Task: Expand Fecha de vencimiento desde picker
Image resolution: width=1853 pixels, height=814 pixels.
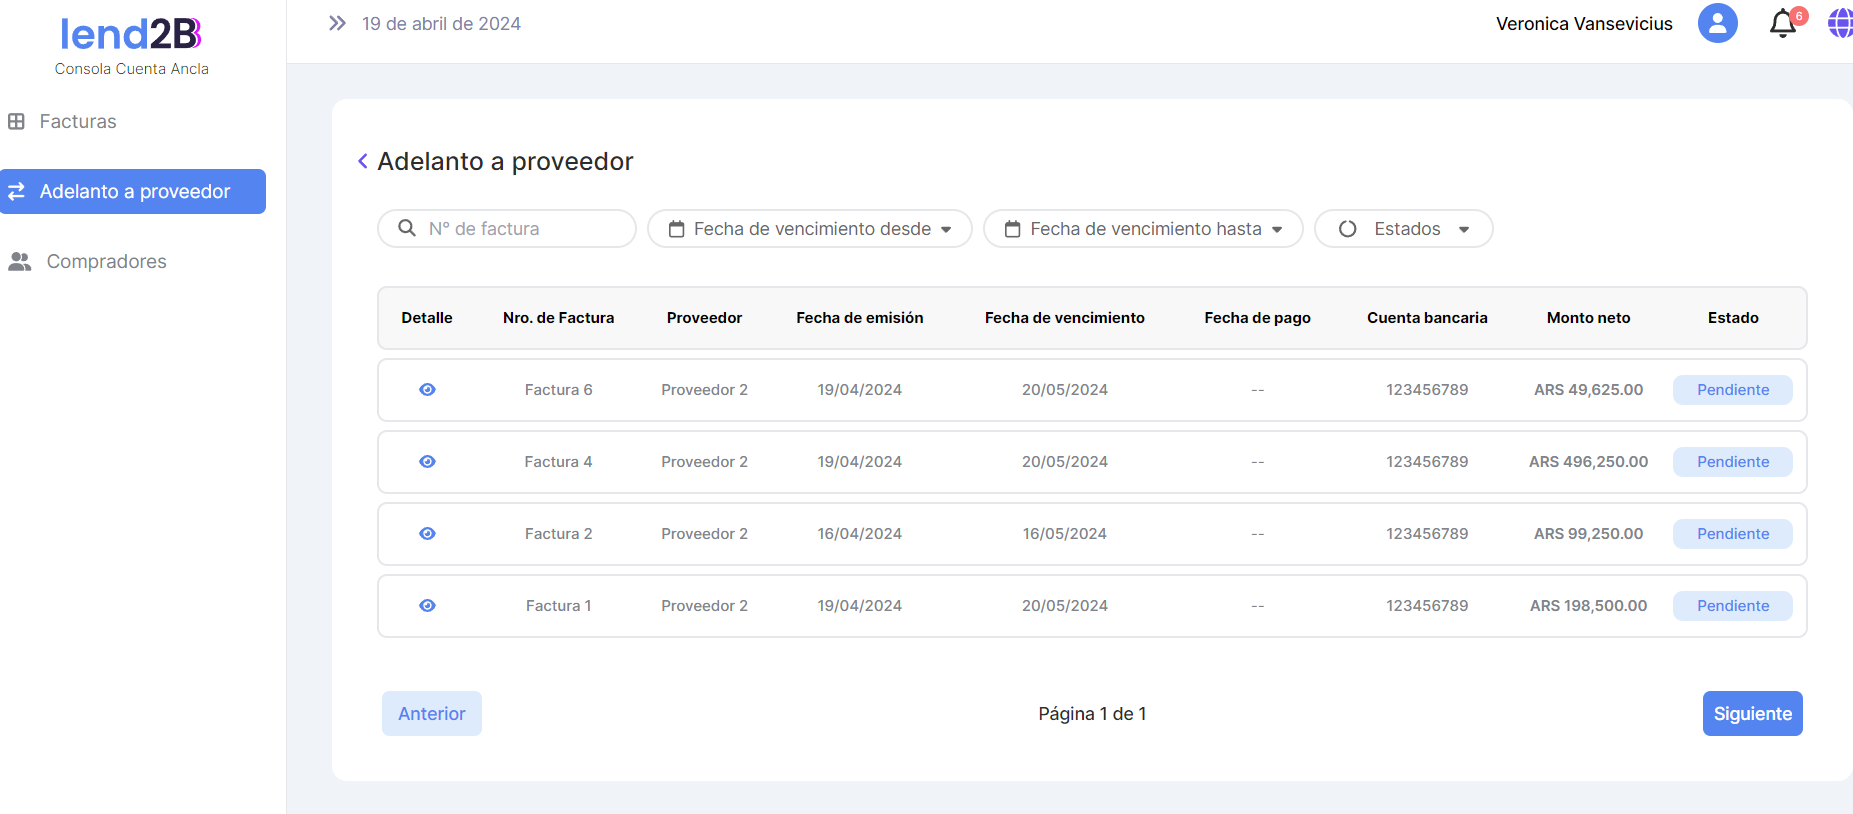Action: pos(809,229)
